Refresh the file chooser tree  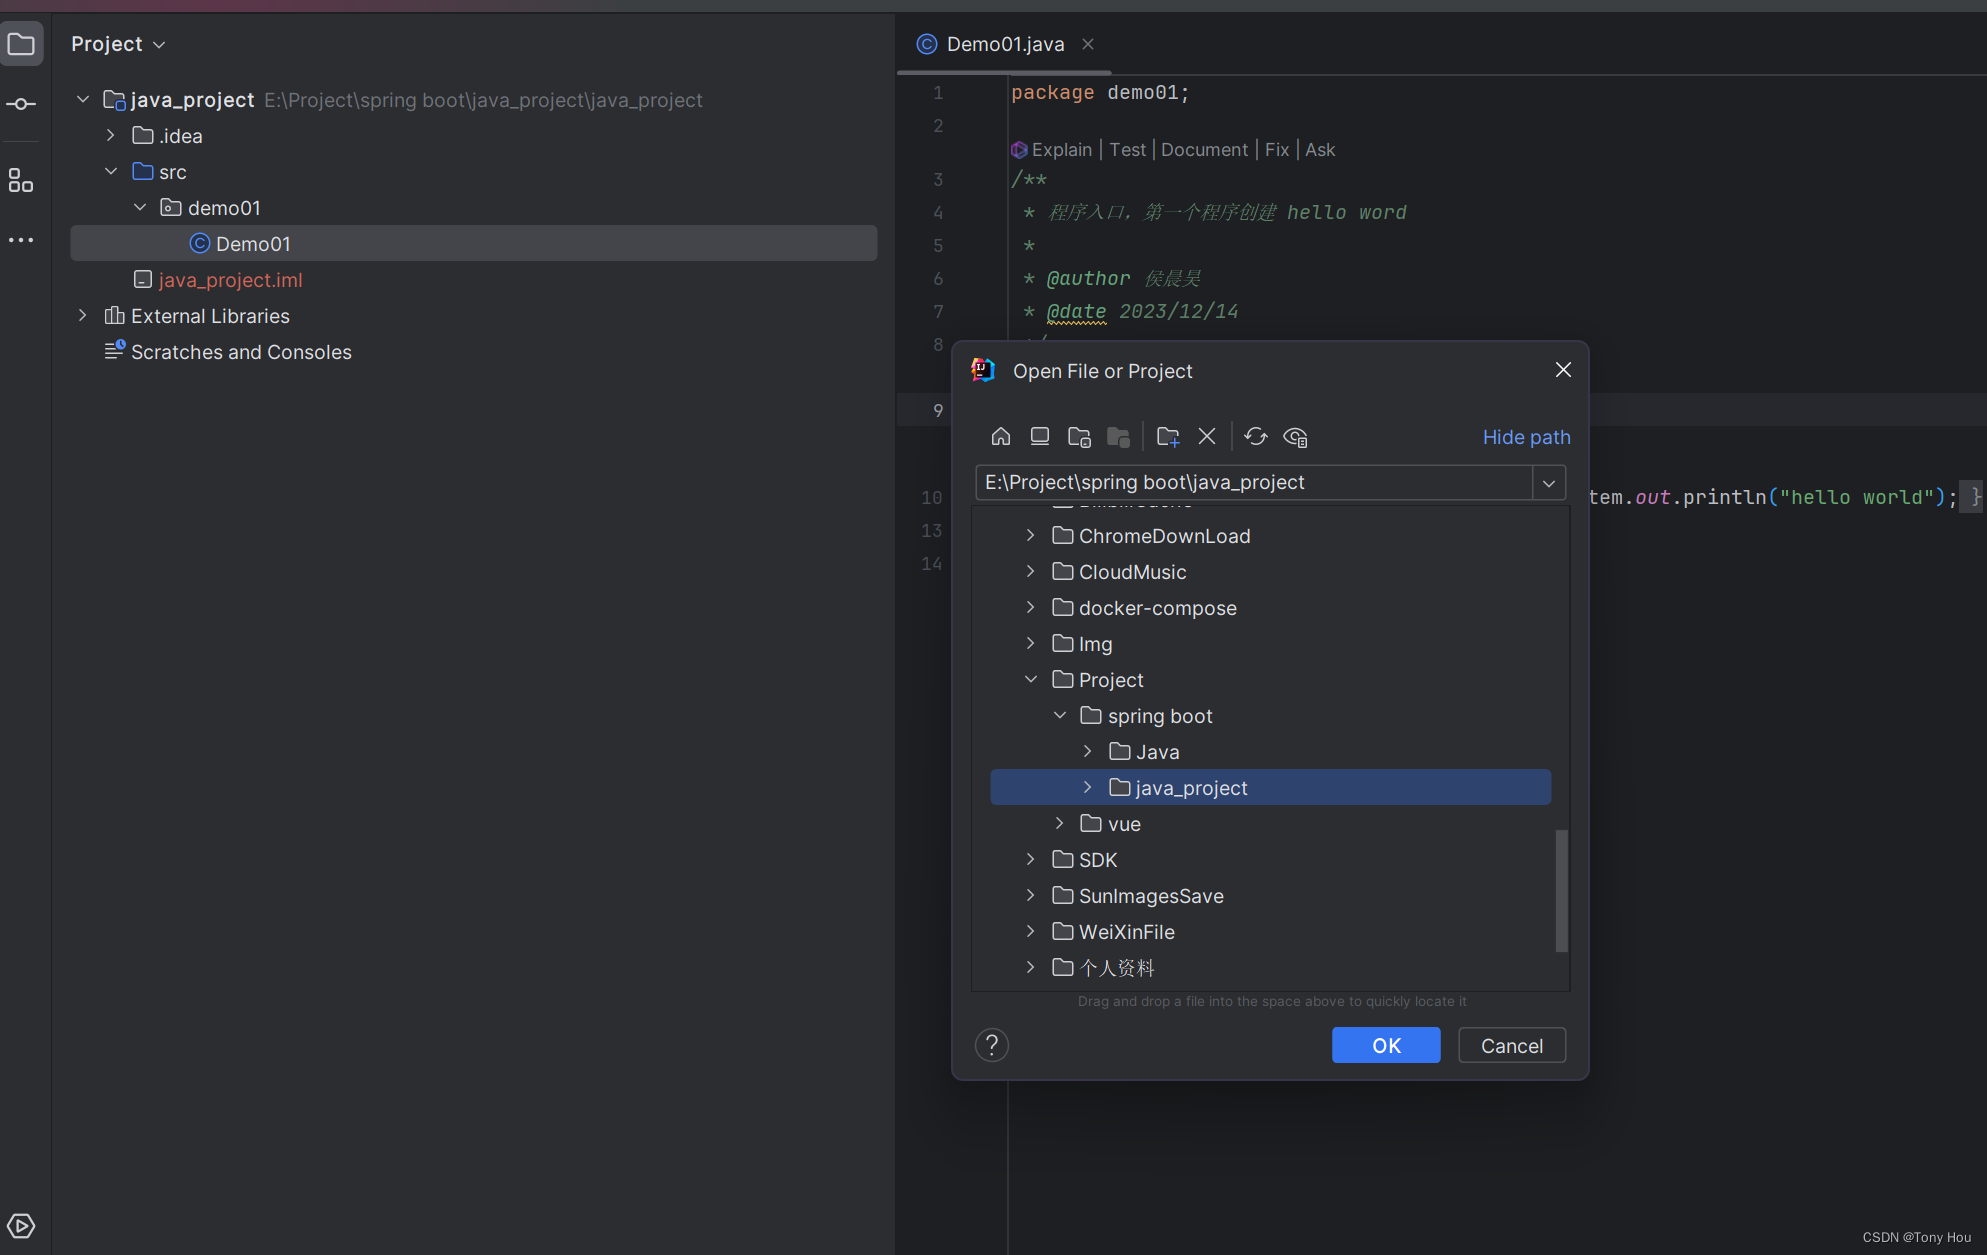click(x=1255, y=436)
